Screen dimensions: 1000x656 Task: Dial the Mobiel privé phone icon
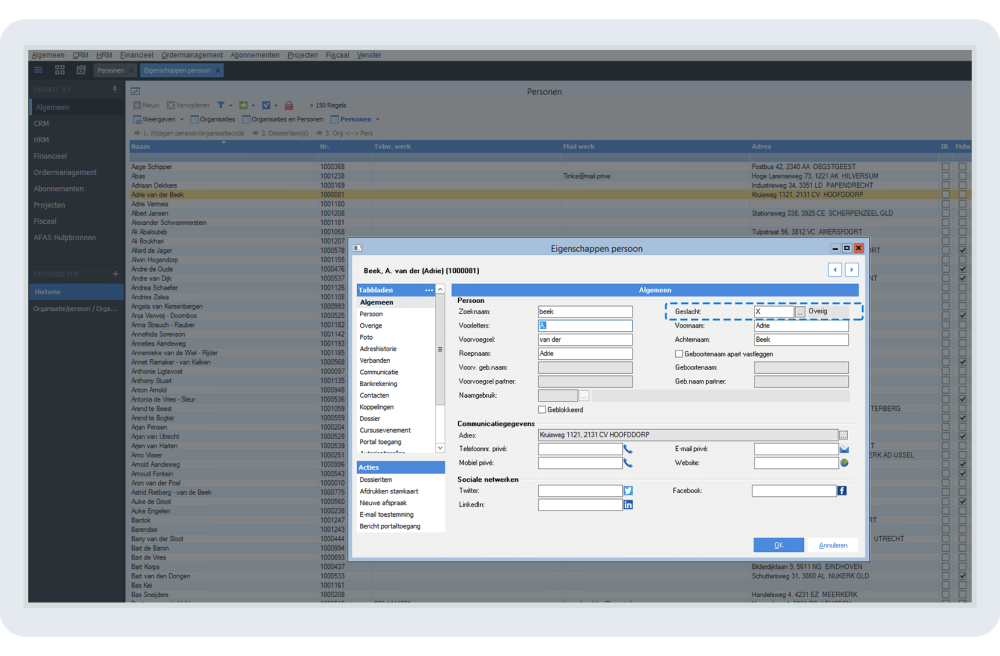628,463
